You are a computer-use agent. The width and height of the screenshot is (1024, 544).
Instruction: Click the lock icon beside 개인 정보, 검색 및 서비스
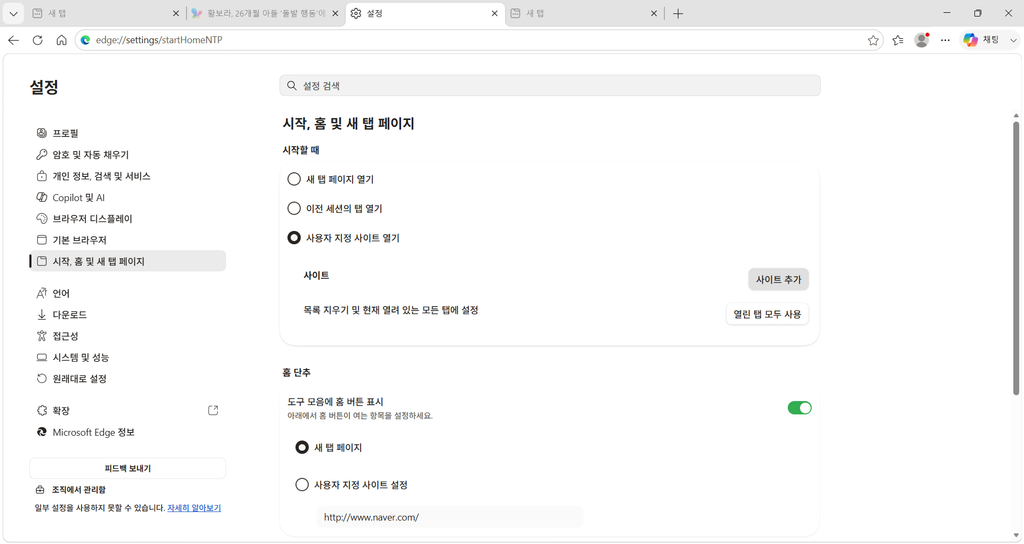[42, 176]
